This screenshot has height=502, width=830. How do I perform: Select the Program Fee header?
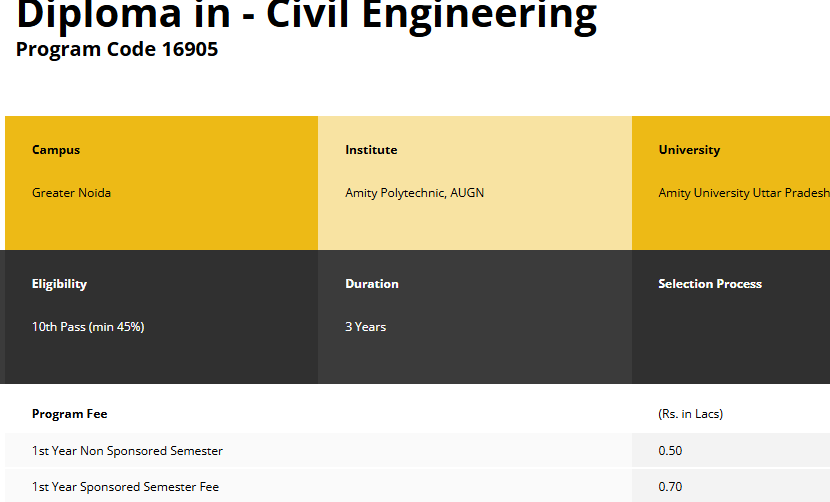click(x=69, y=414)
